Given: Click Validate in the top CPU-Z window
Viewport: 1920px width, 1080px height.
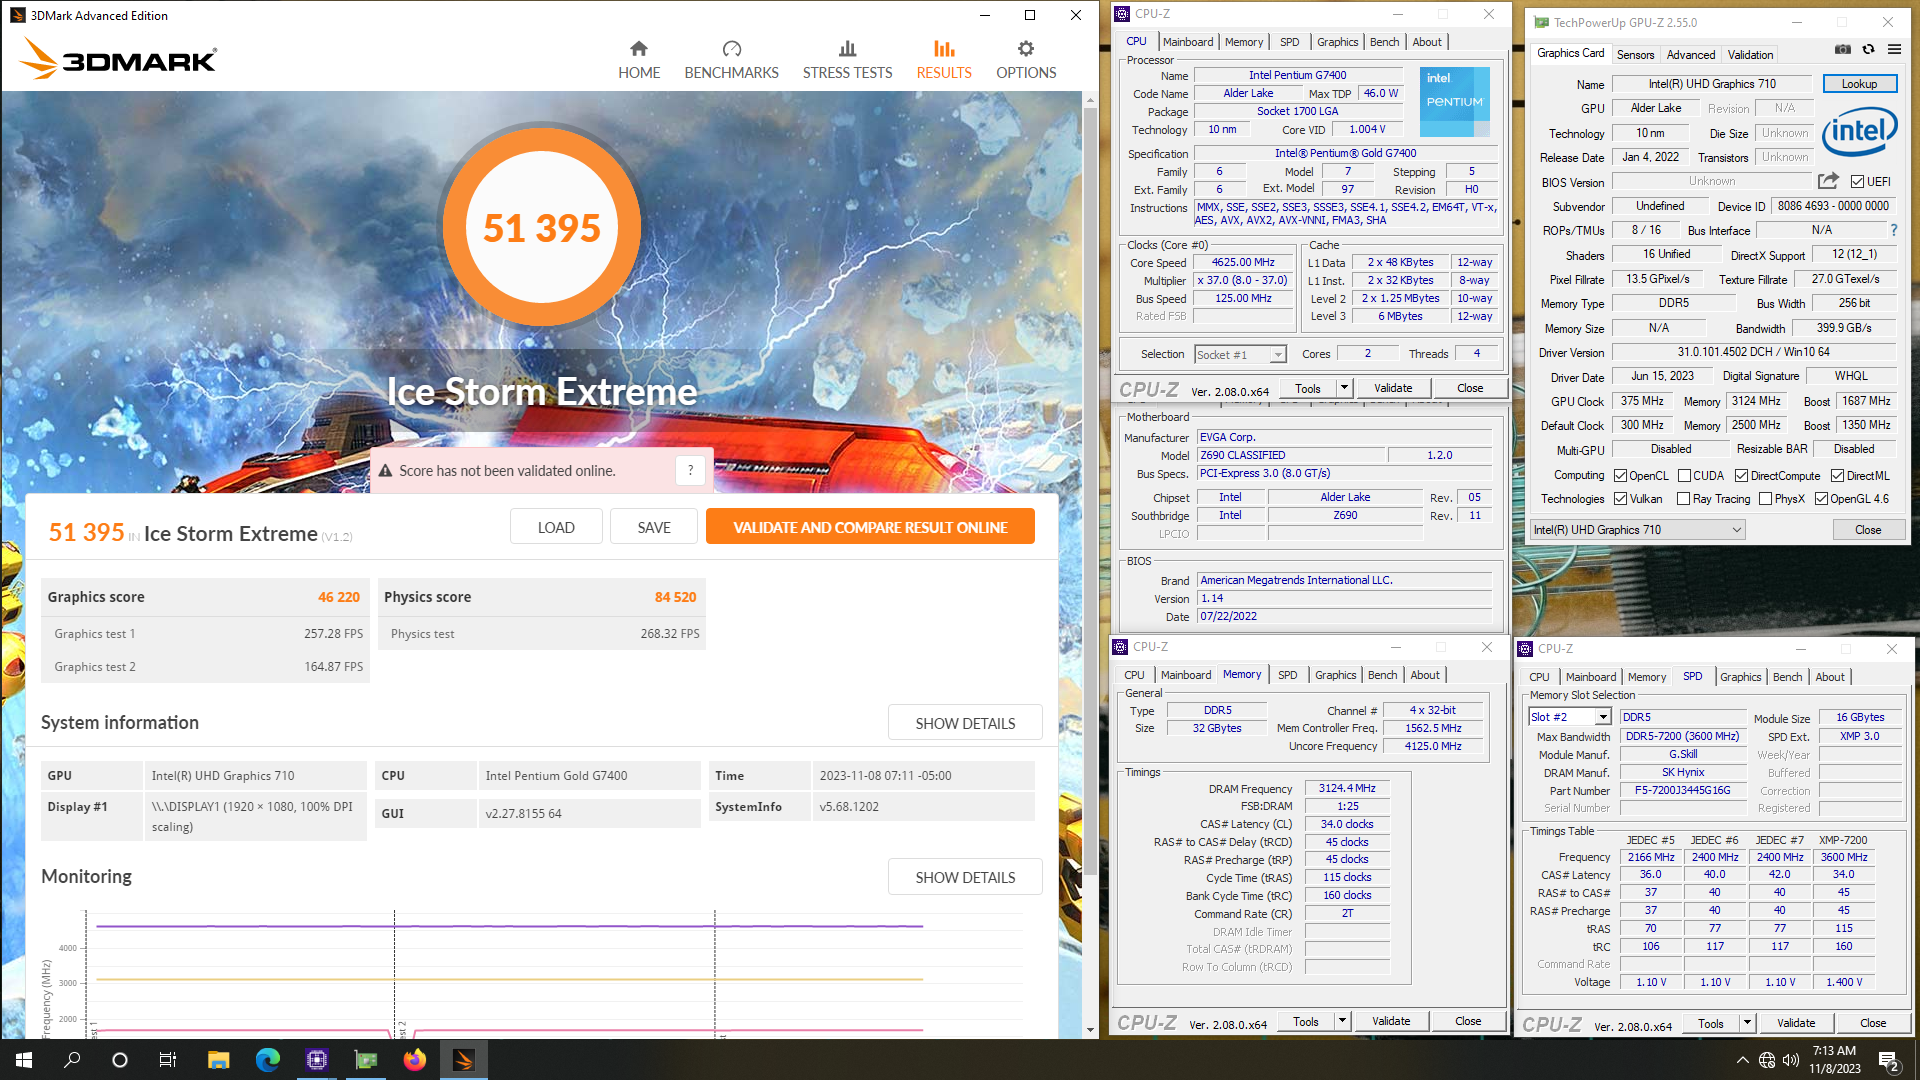Looking at the screenshot, I should [x=1393, y=388].
